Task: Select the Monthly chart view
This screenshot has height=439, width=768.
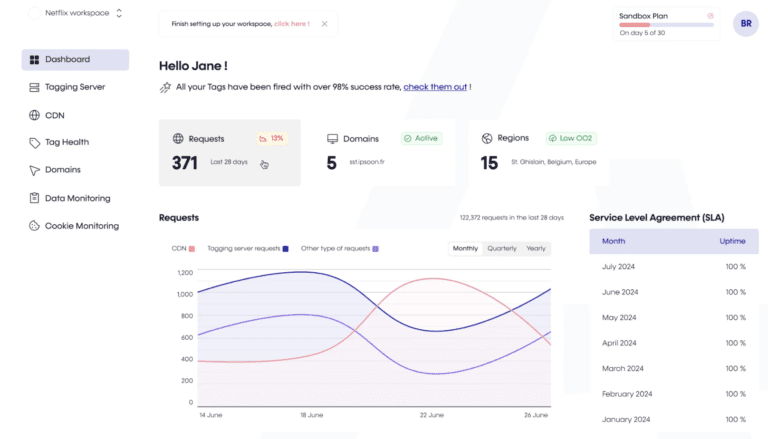Action: tap(465, 248)
